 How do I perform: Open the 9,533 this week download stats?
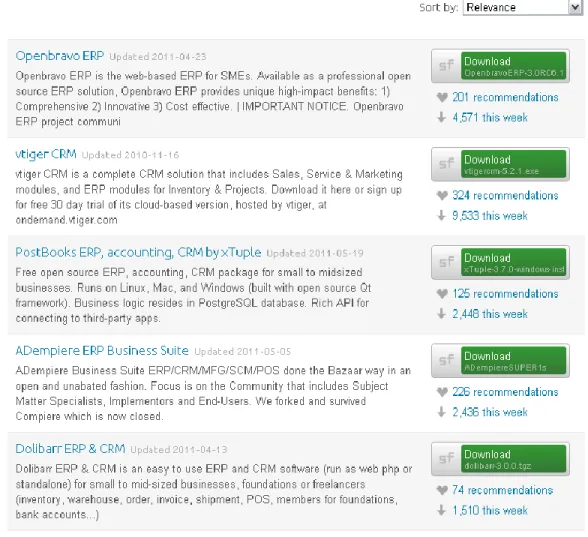490,216
